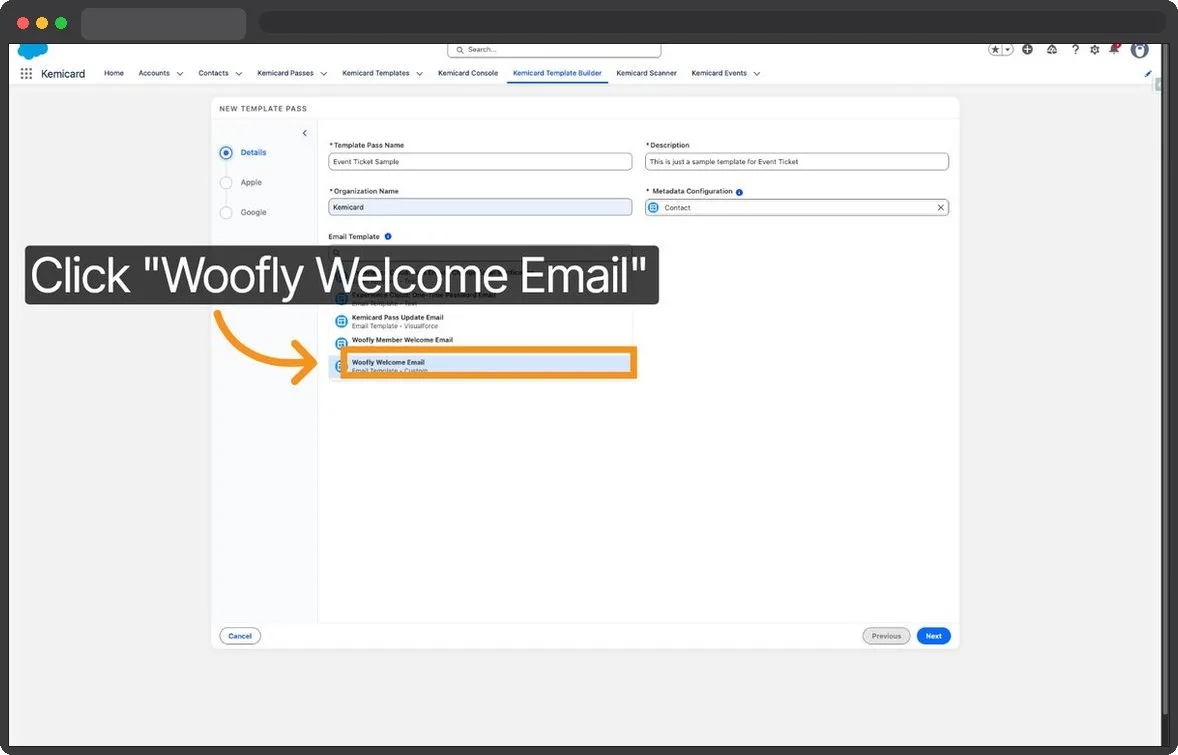Click the global Search field
Viewport: 1178px width, 755px height.
pos(554,50)
